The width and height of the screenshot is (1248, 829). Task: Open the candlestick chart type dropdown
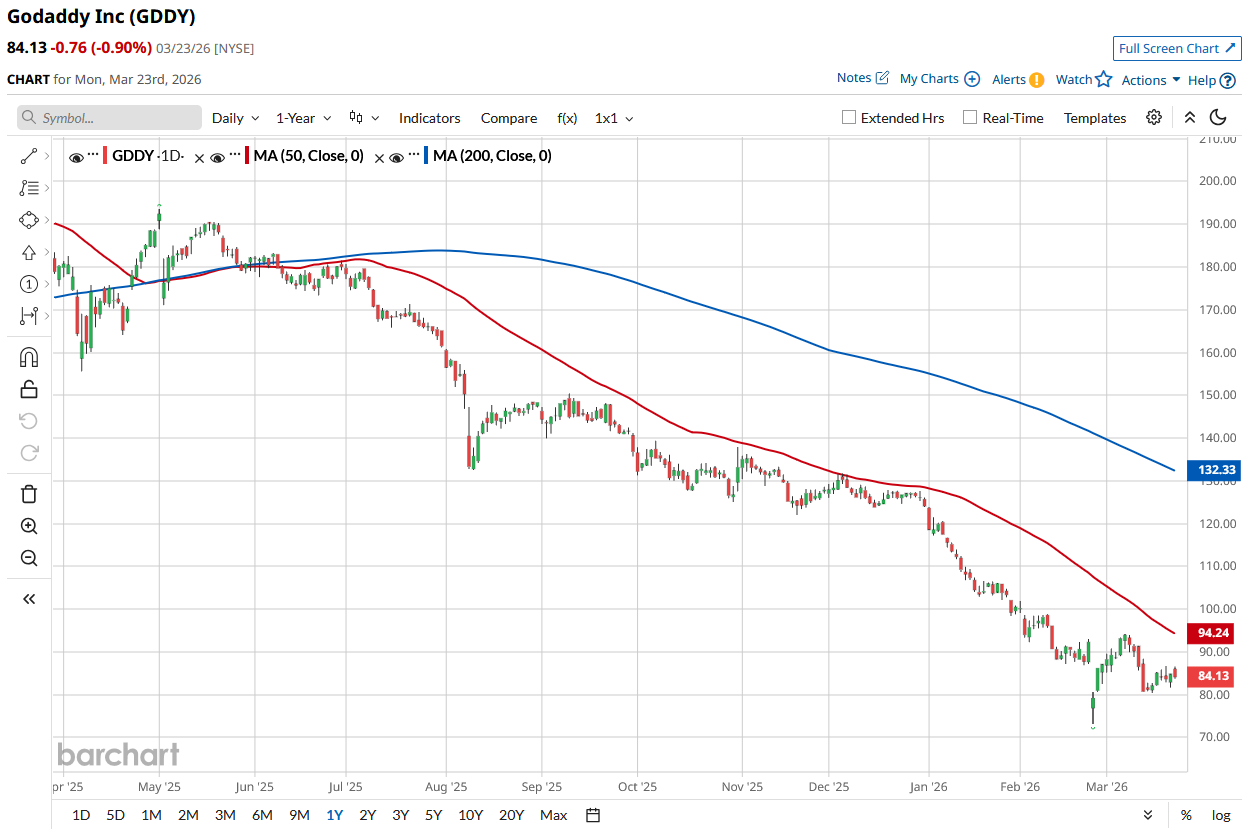364,118
